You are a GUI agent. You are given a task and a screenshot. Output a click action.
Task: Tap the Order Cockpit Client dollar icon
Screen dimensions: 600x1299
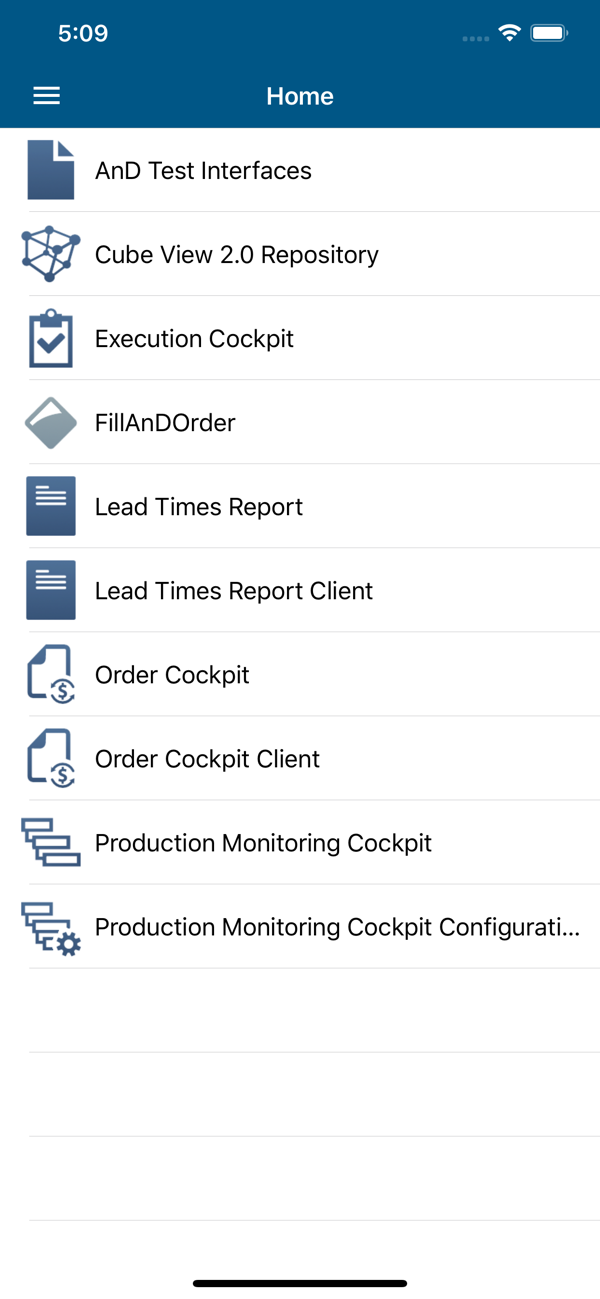(x=51, y=759)
